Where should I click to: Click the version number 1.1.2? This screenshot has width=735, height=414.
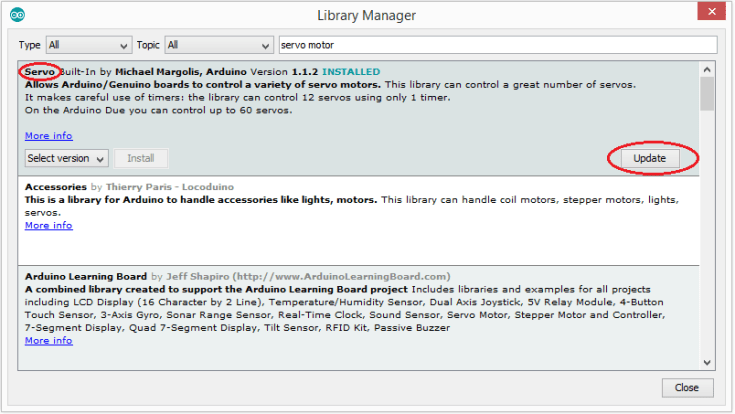tap(305, 72)
